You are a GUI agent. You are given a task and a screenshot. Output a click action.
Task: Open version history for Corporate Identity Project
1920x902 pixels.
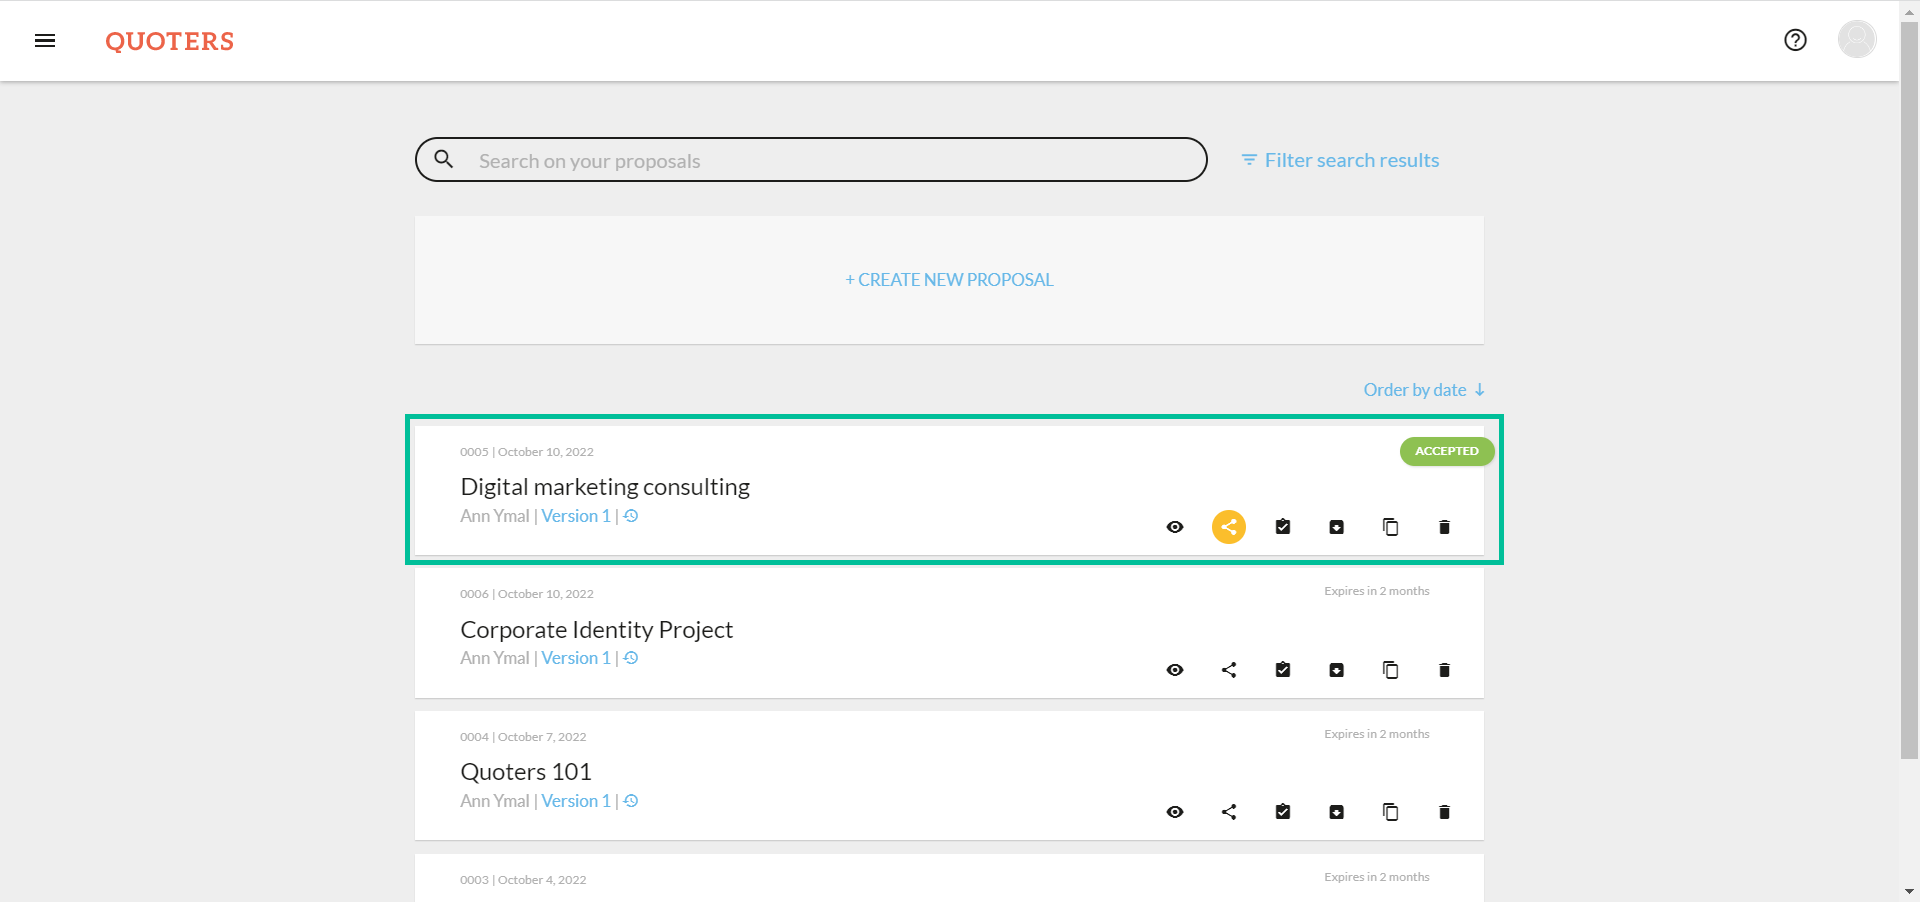(x=631, y=658)
